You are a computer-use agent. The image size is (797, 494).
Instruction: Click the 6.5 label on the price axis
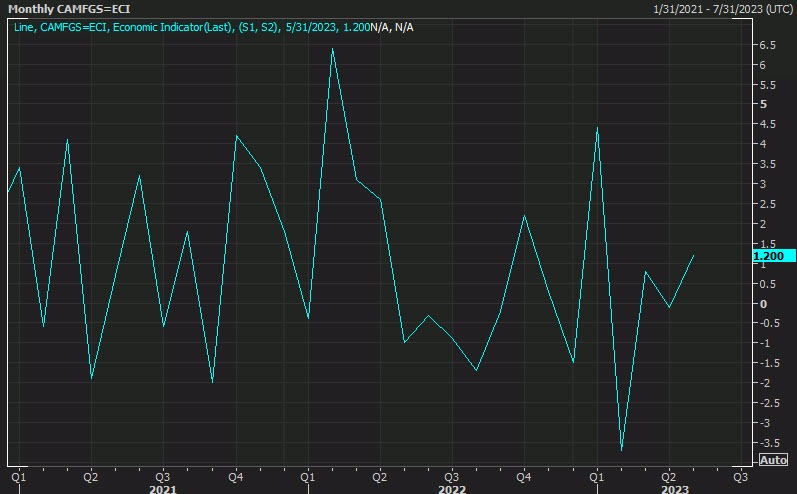coord(768,45)
